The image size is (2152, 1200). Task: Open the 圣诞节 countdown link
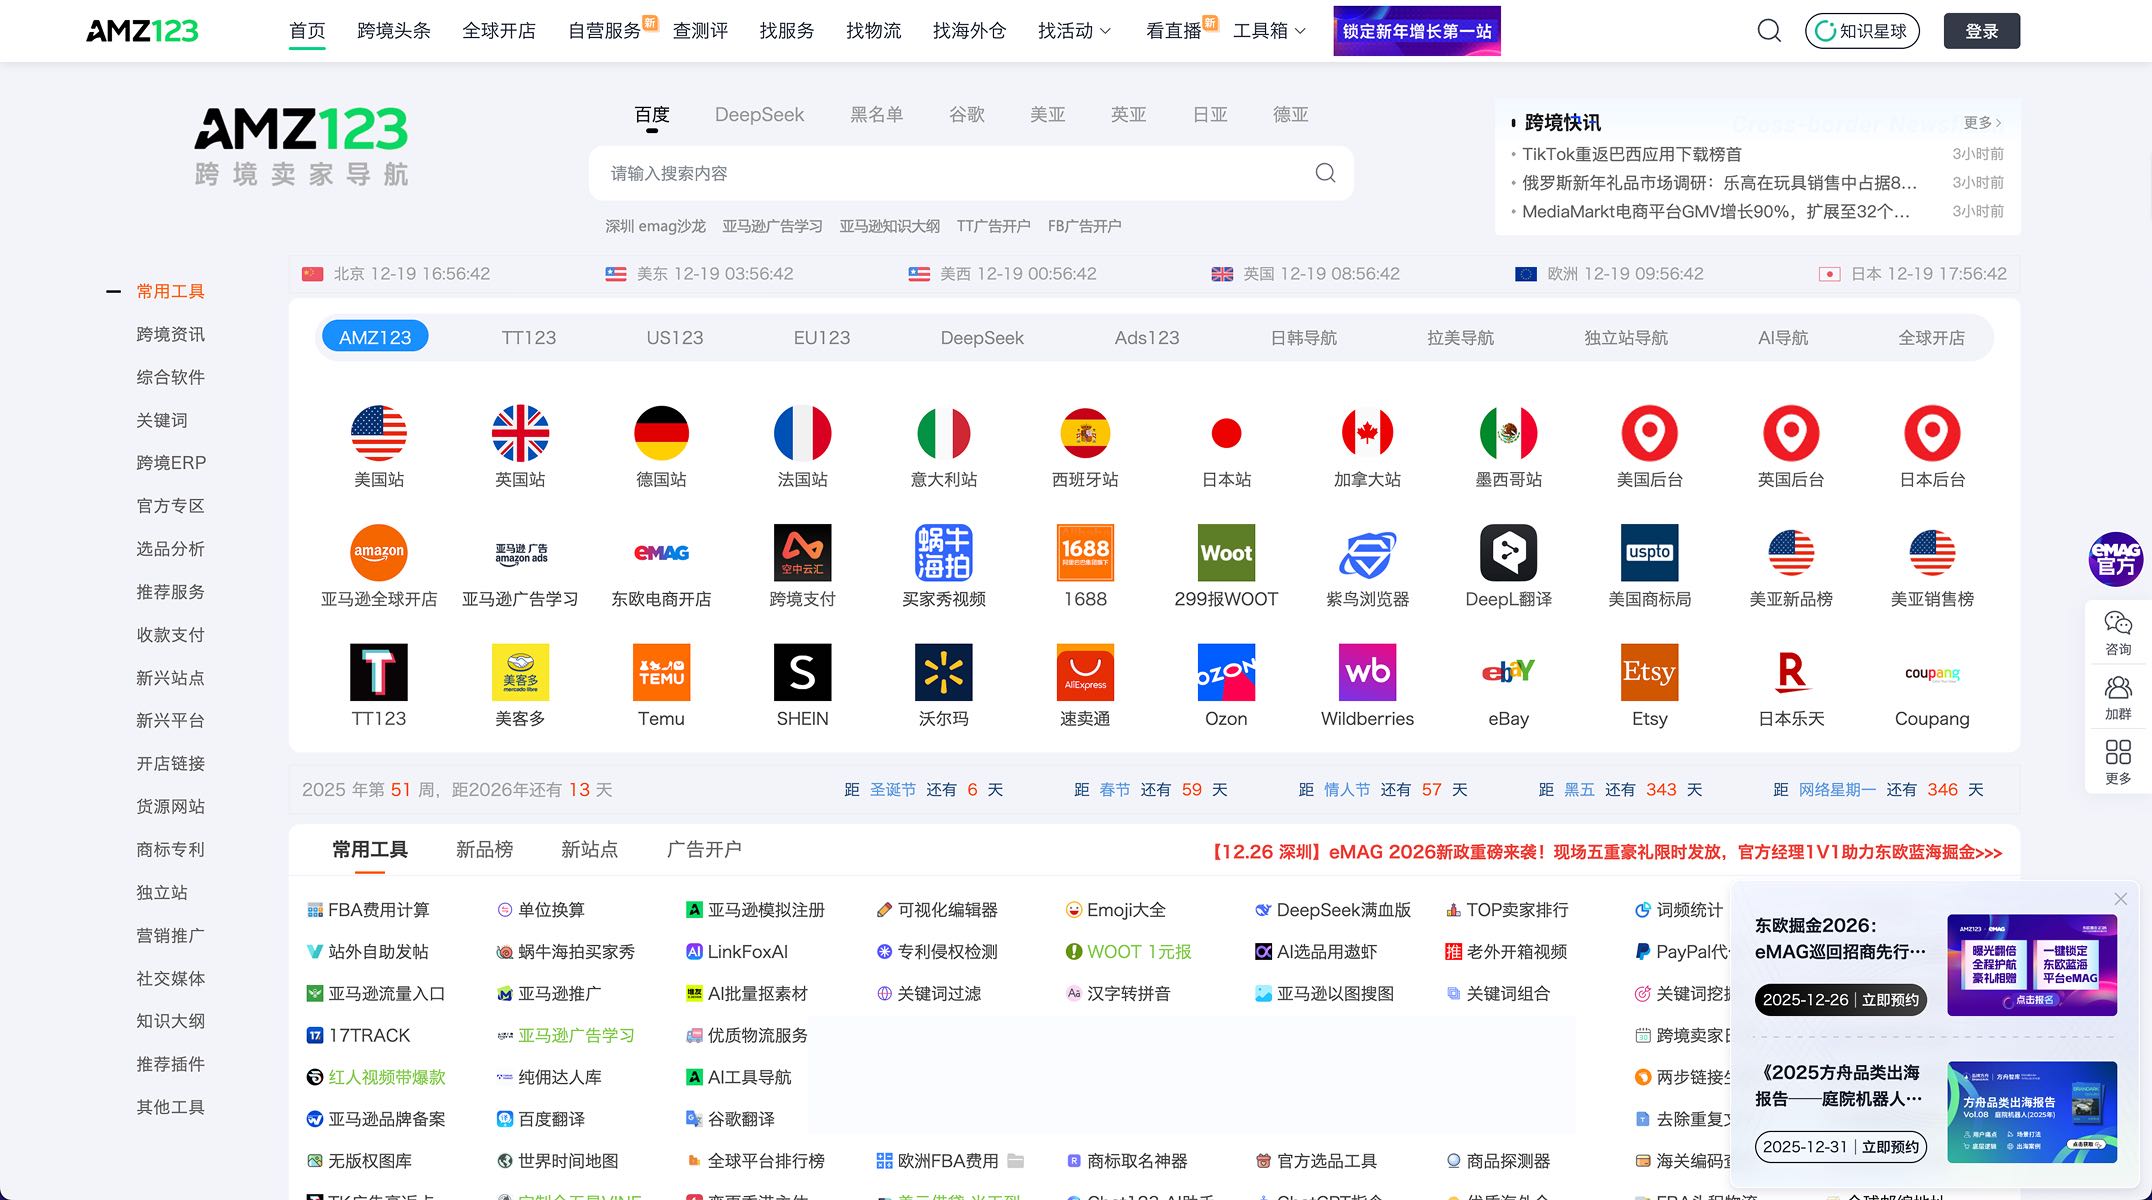coord(892,789)
